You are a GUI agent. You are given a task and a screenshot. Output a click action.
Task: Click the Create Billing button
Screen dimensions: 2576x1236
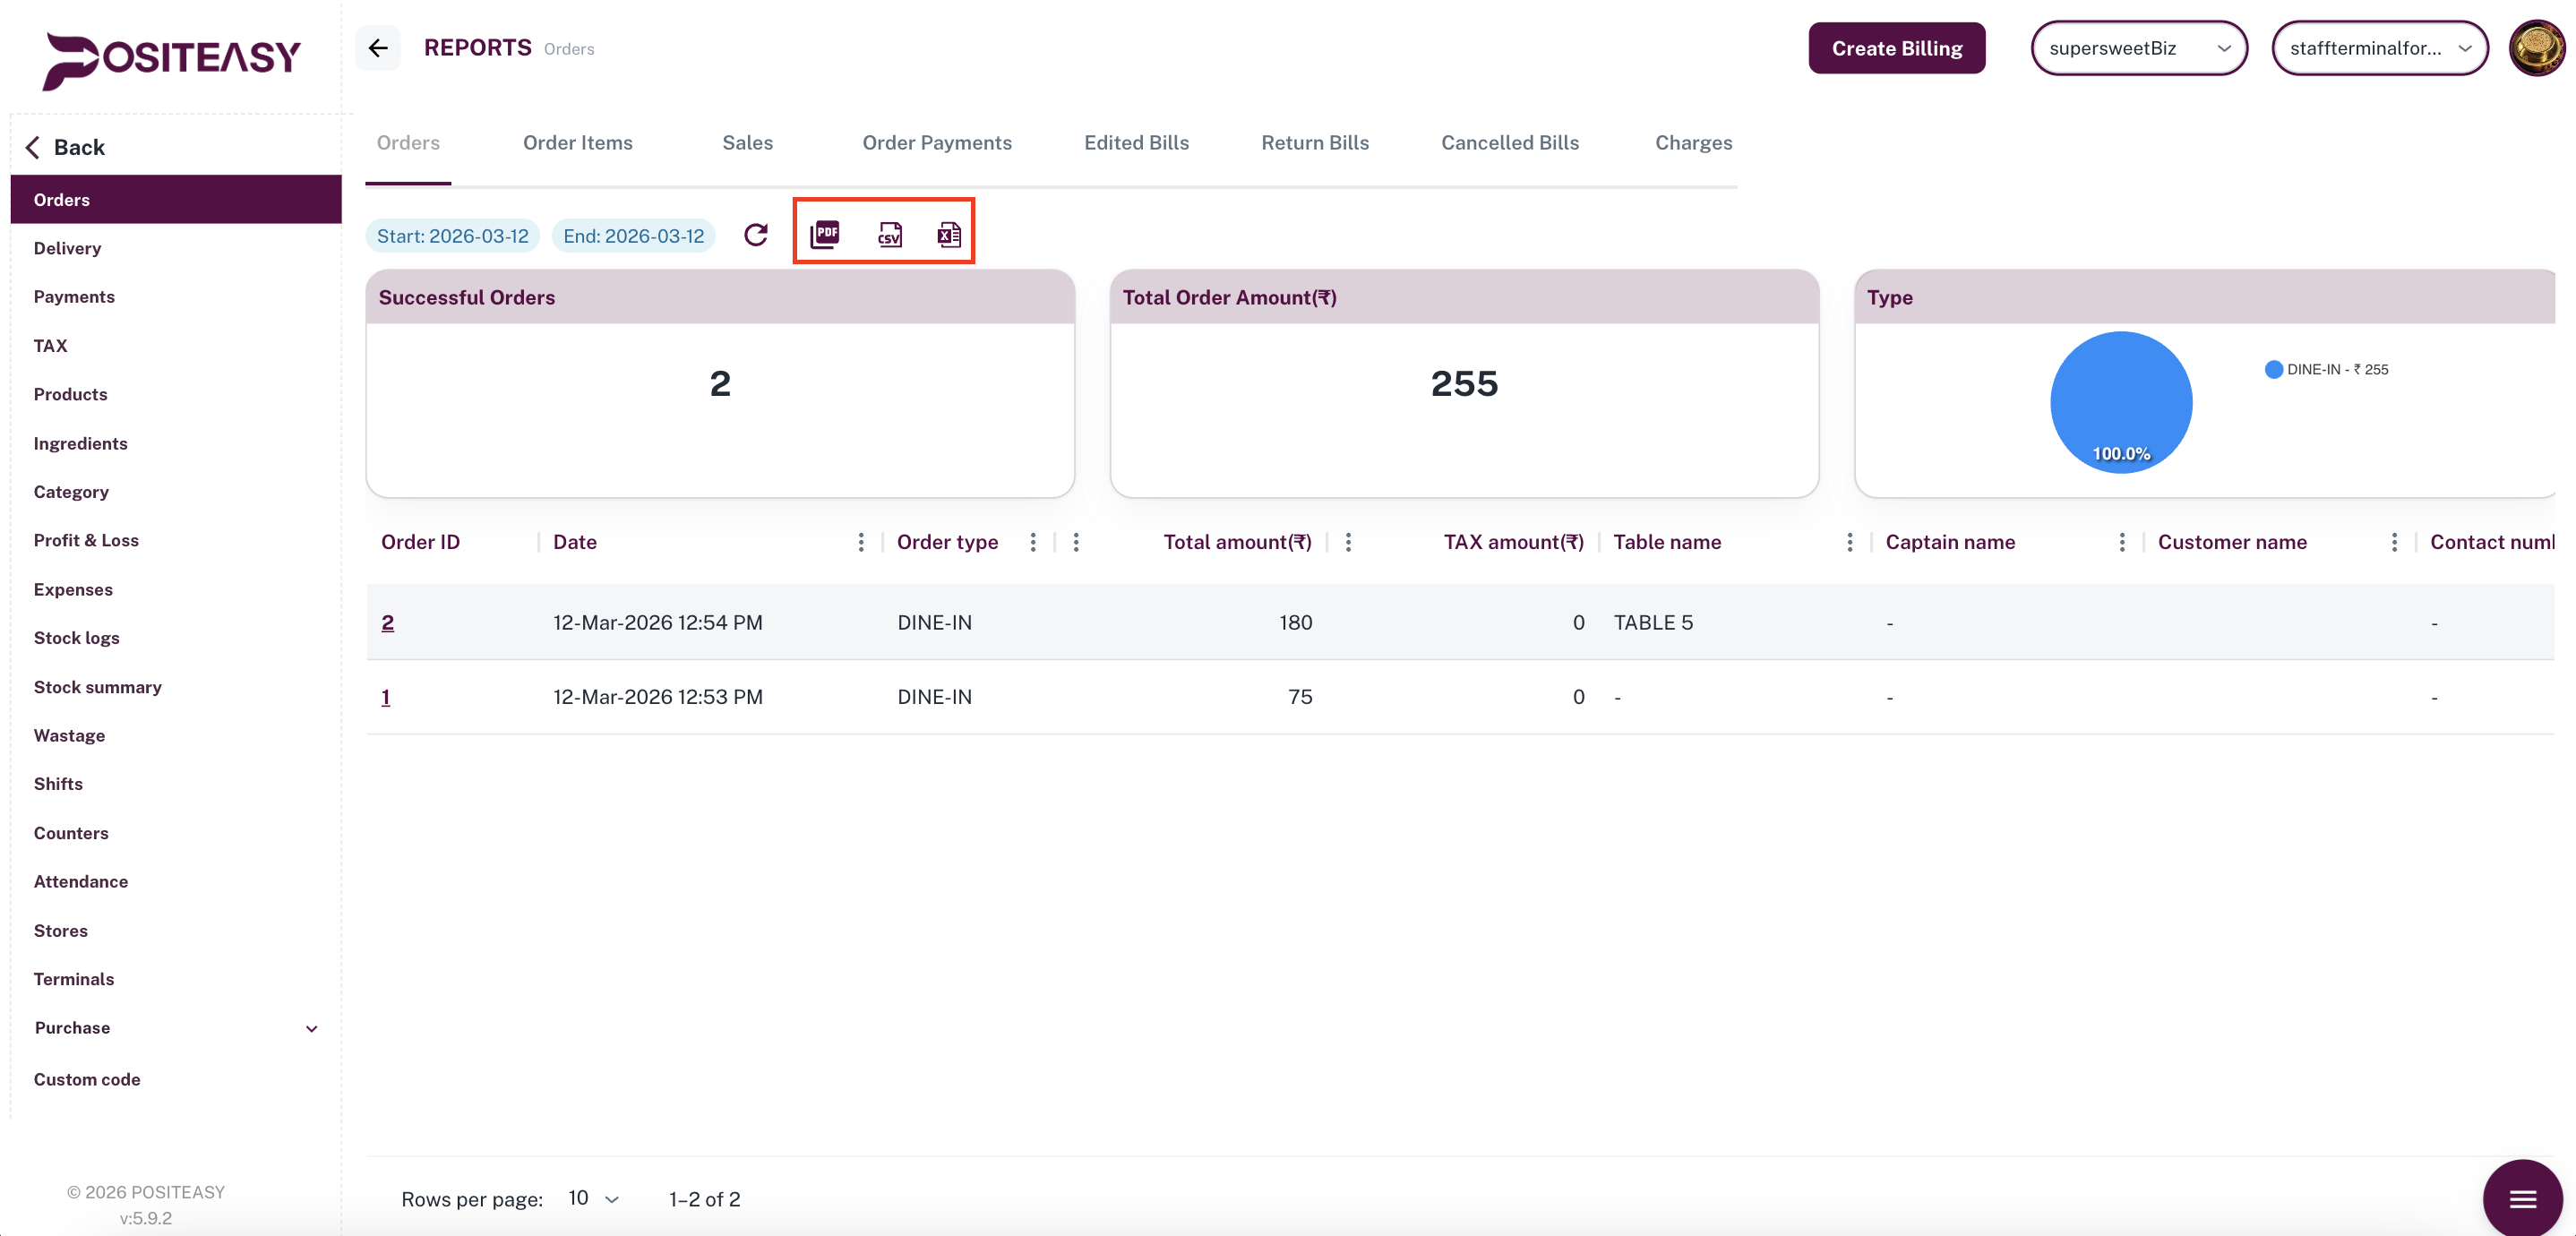click(1896, 48)
